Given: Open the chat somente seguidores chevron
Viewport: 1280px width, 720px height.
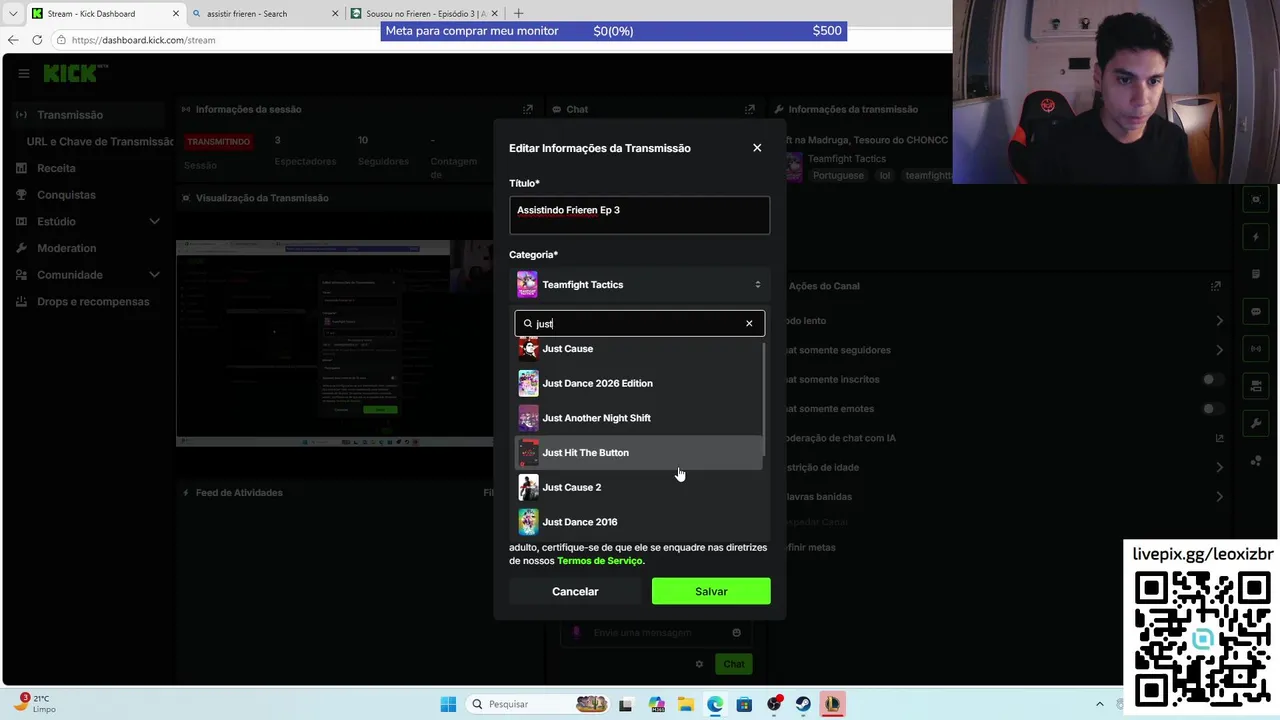Looking at the screenshot, I should coord(1219,350).
